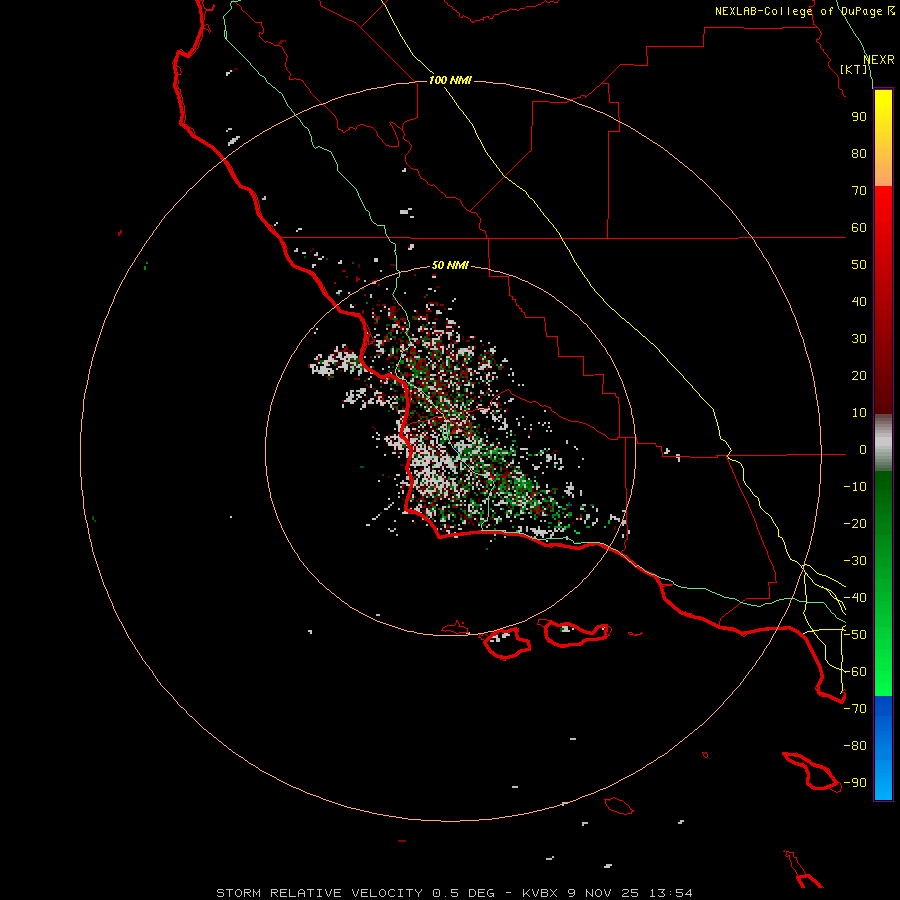Click the 10 knot label on the scale
This screenshot has height=900, width=900.
(859, 413)
